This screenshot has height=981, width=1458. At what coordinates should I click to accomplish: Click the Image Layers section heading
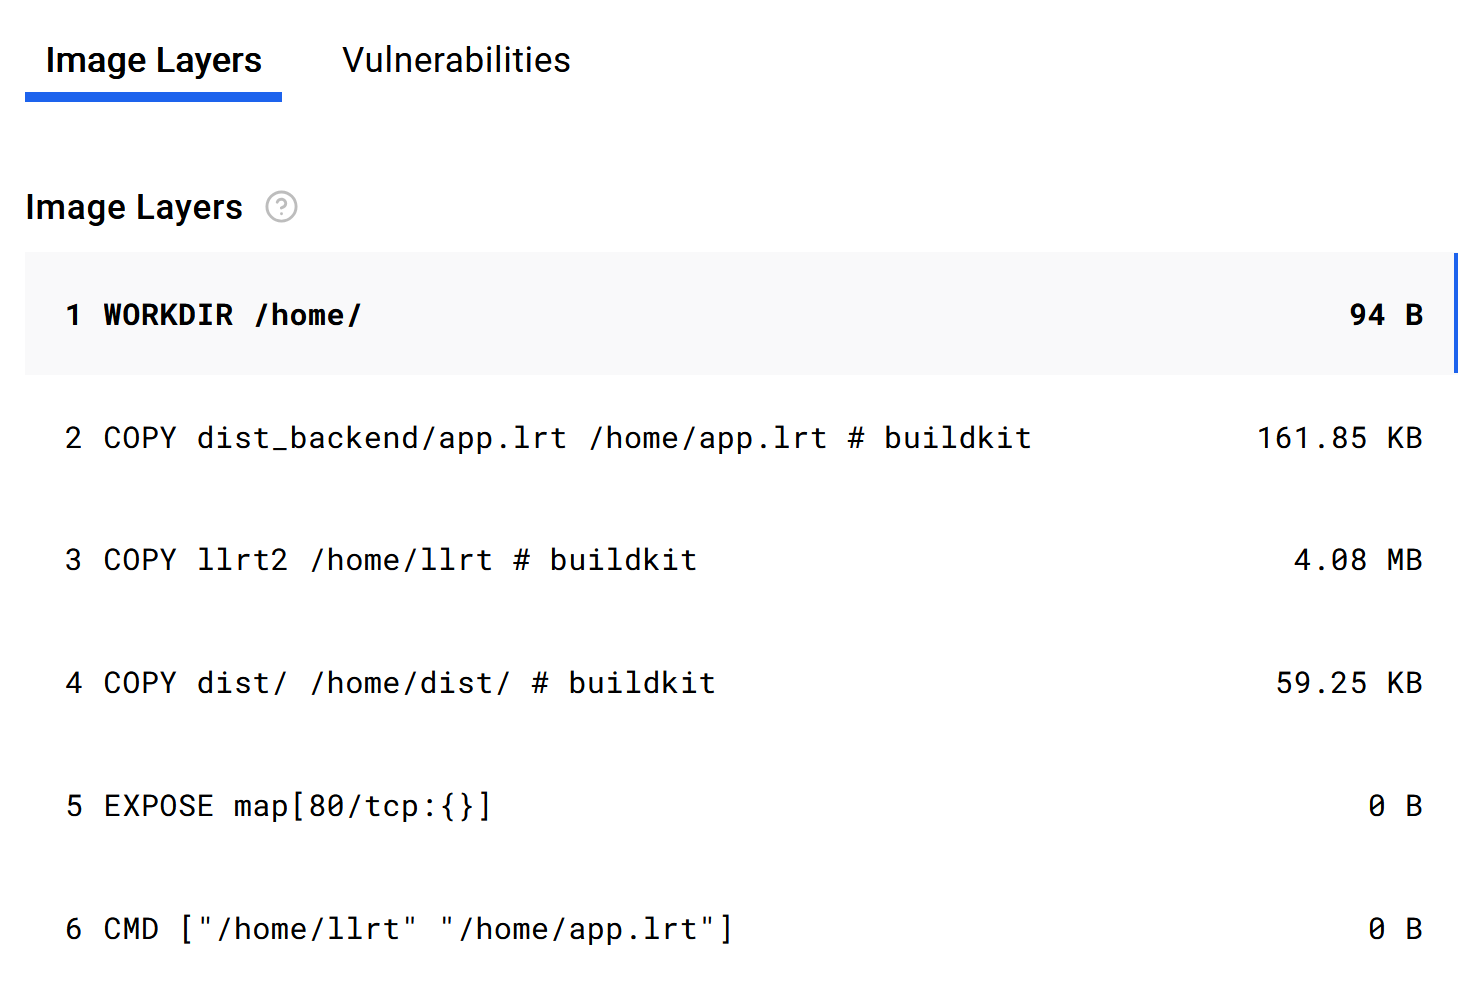134,207
